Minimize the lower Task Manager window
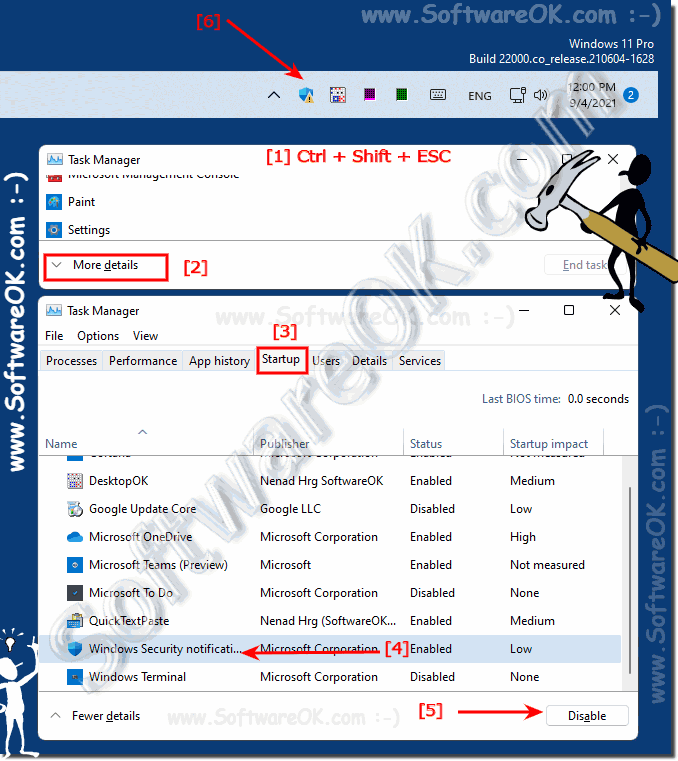This screenshot has height=761, width=678. coord(524,310)
